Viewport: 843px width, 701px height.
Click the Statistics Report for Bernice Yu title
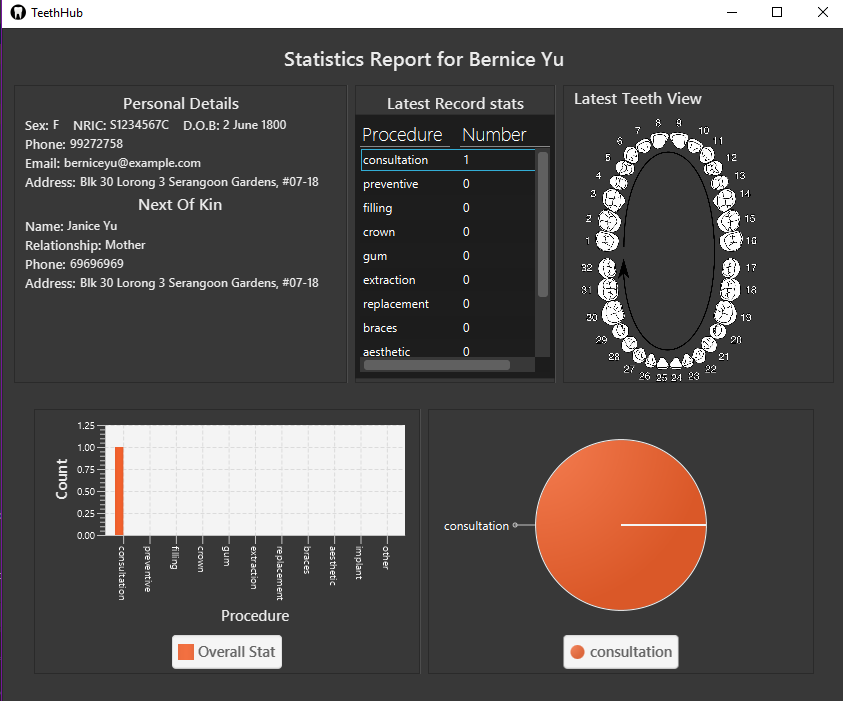pos(424,59)
